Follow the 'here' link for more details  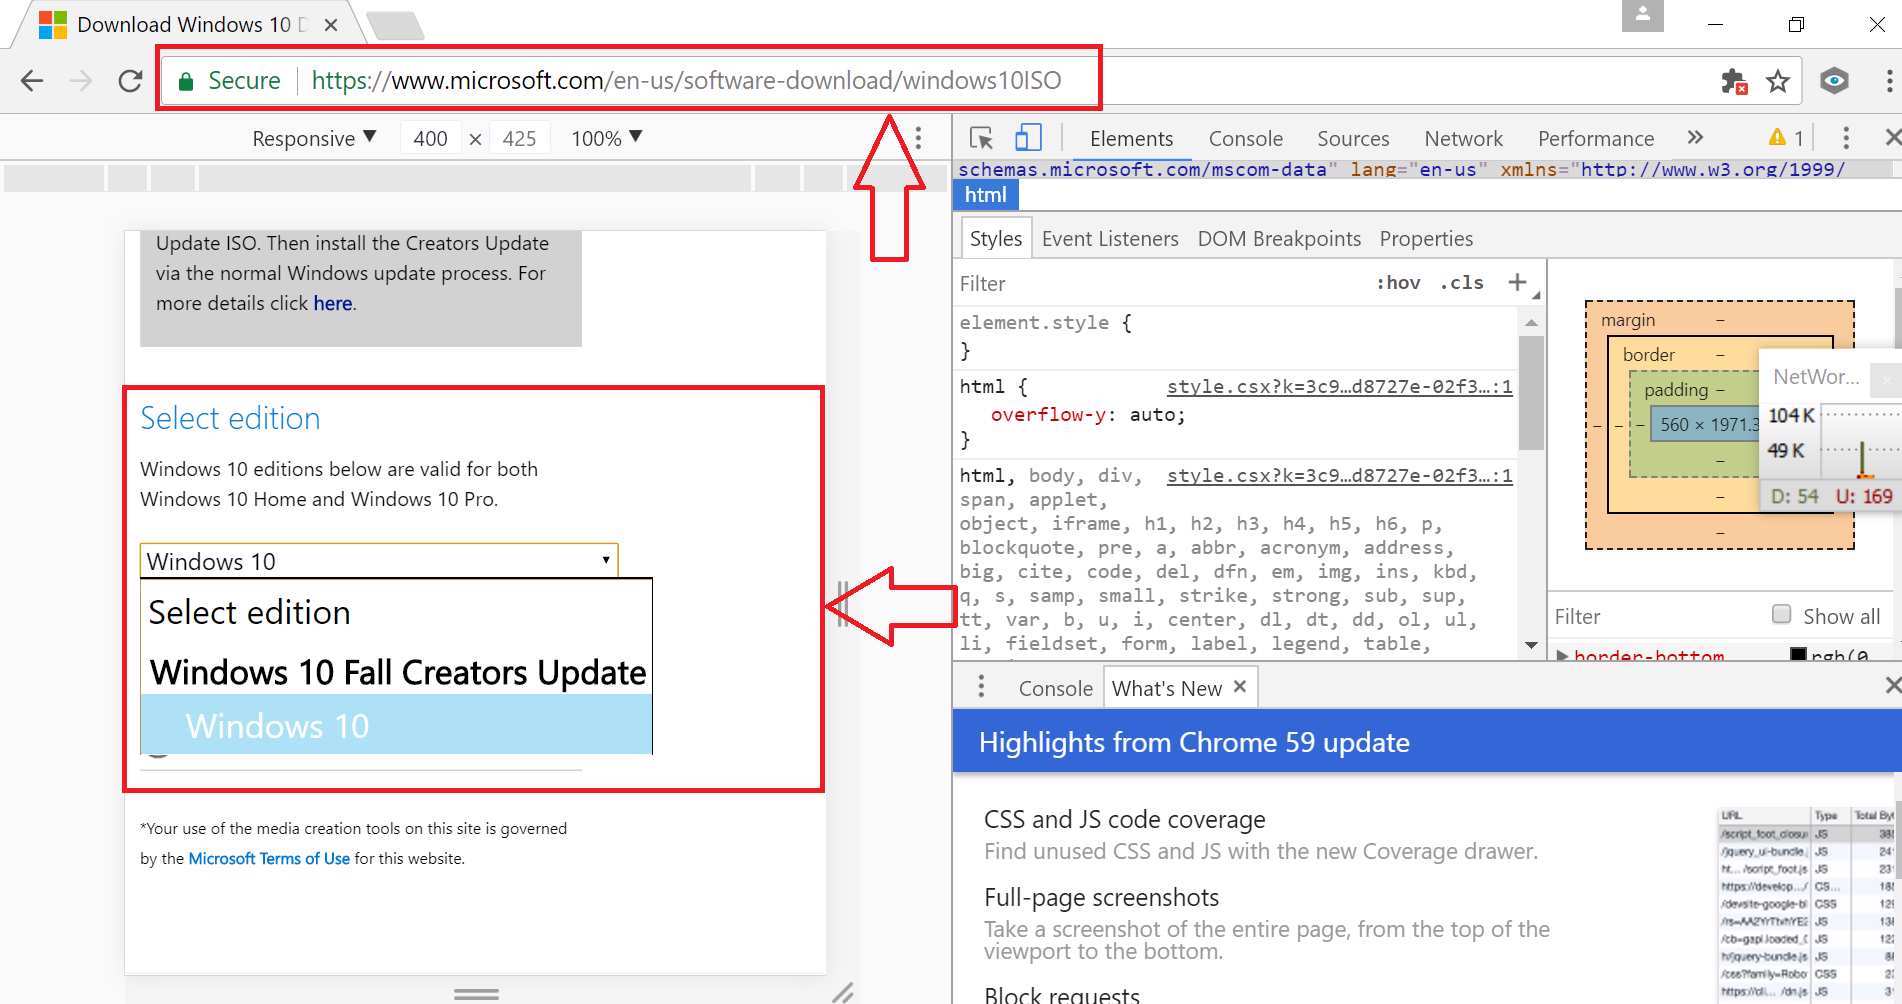332,303
